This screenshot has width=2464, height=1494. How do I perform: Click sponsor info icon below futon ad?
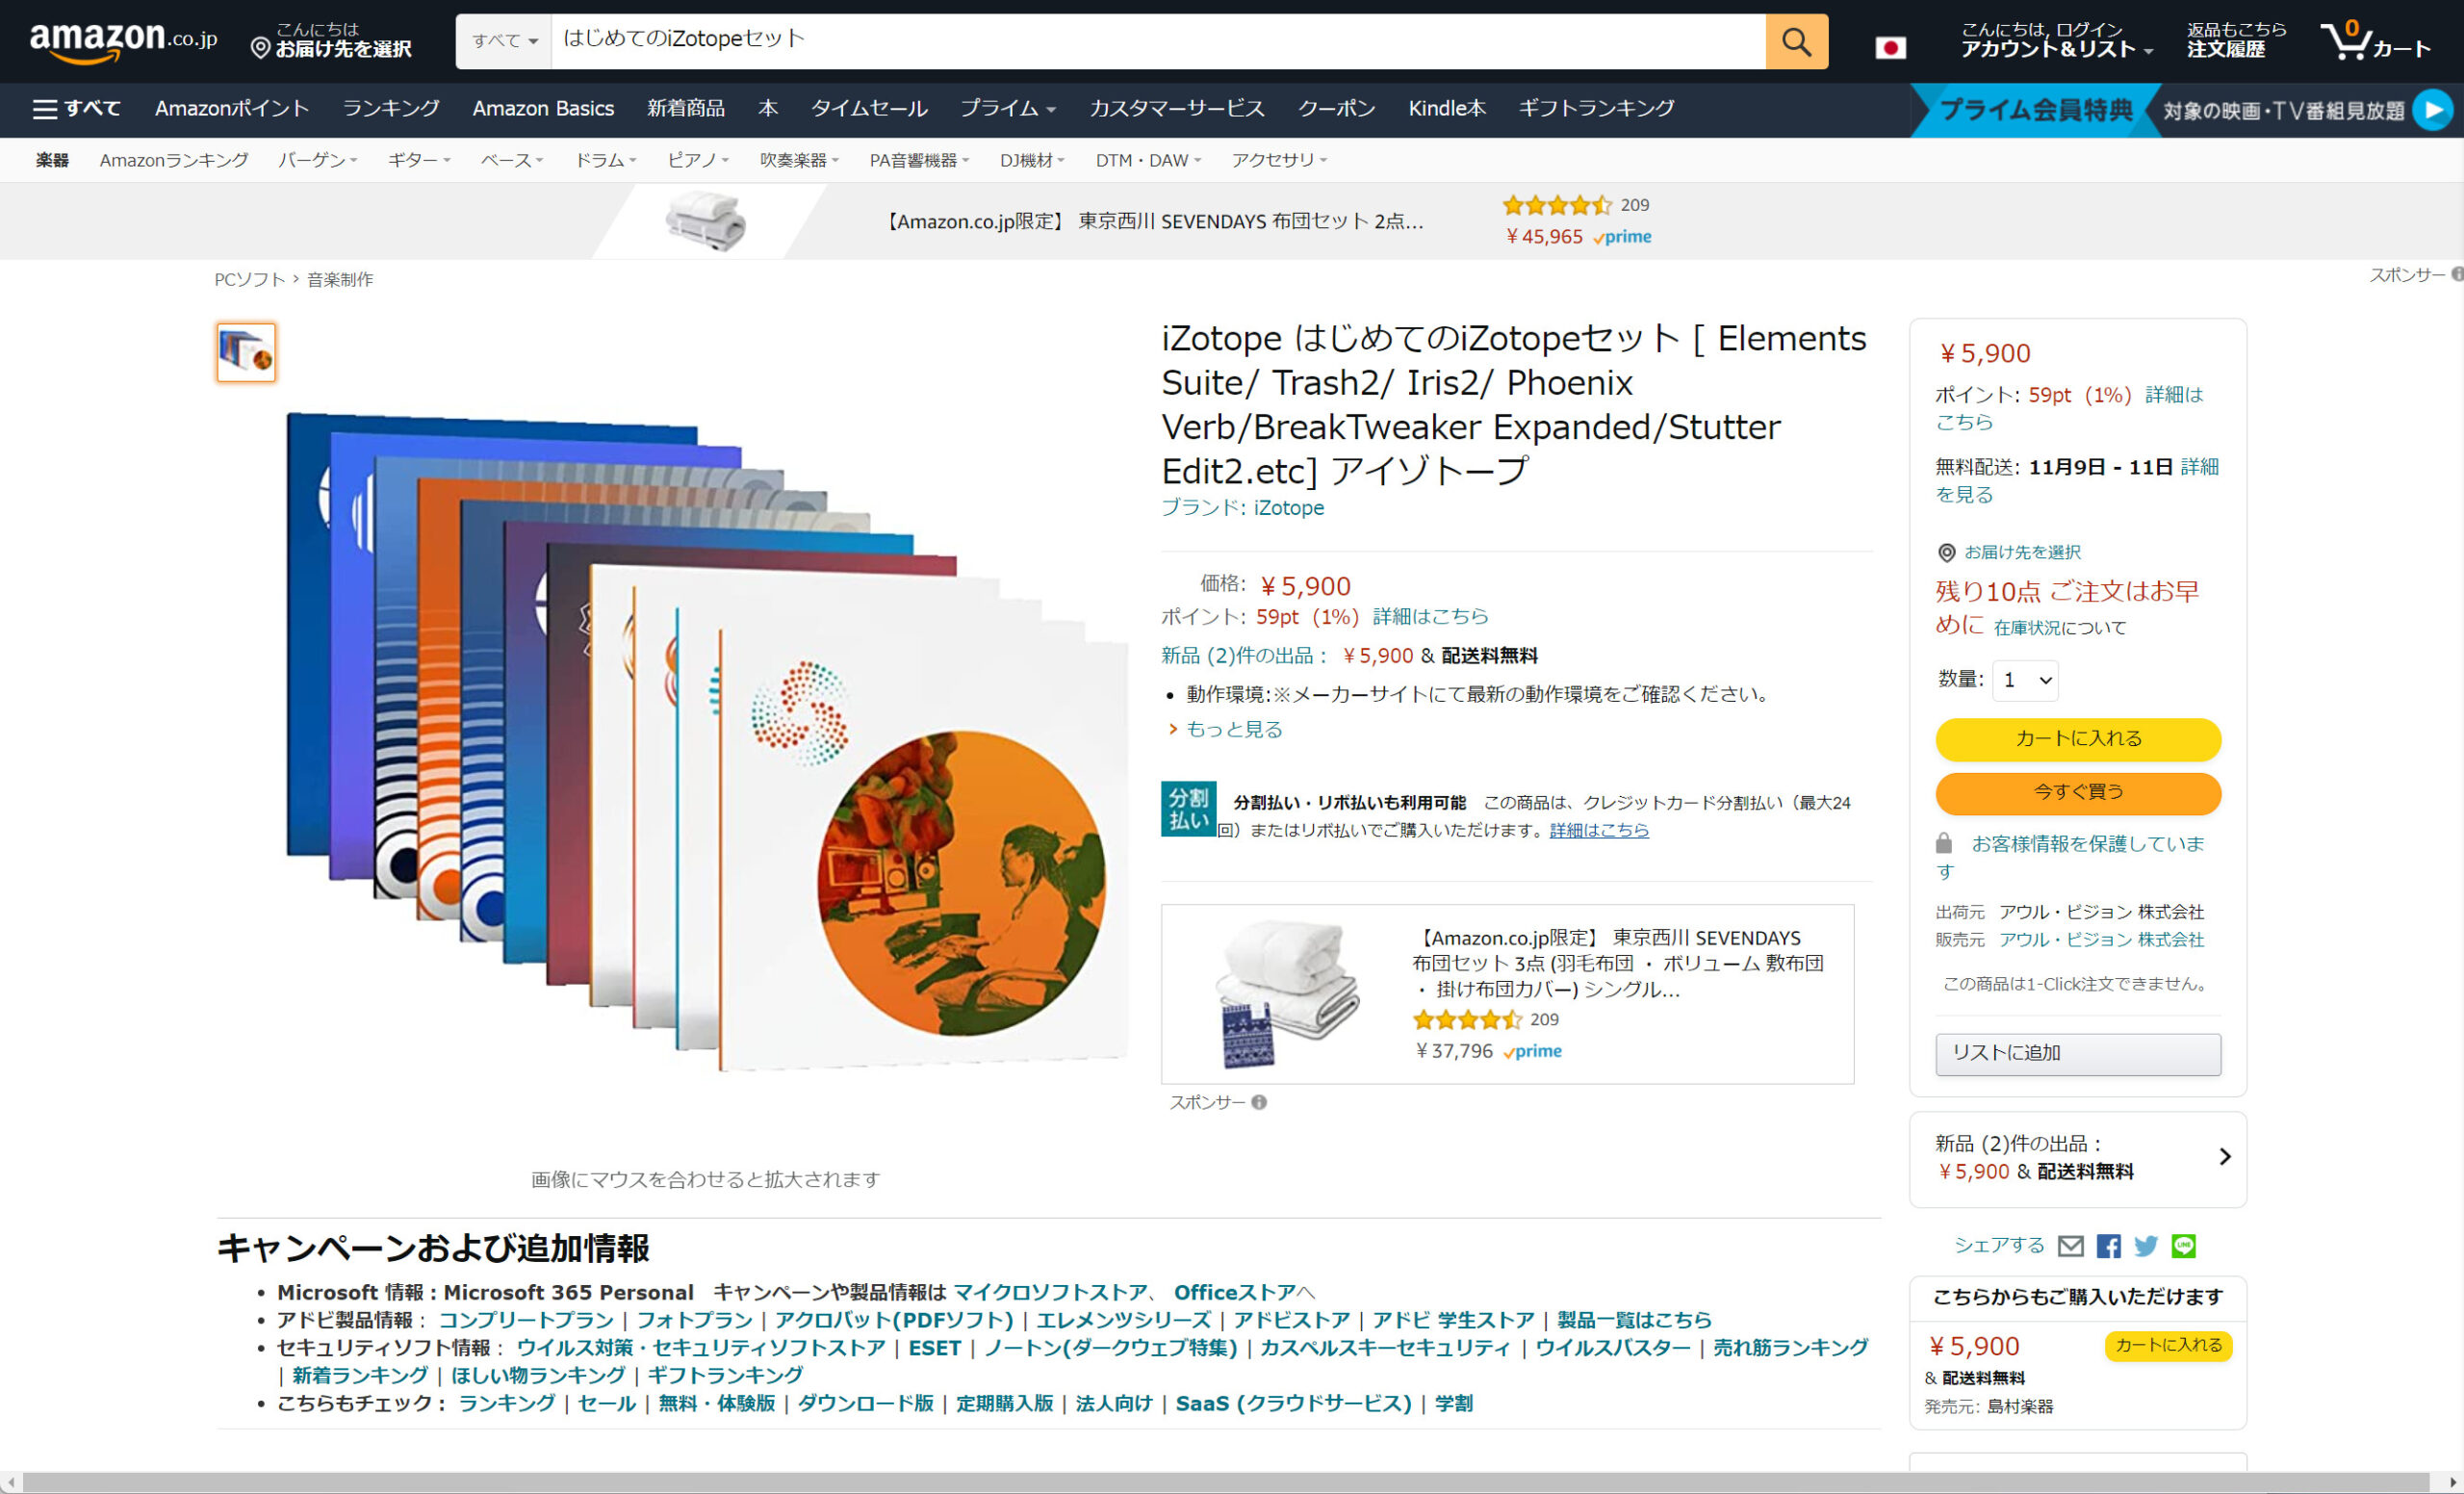[x=1259, y=1102]
